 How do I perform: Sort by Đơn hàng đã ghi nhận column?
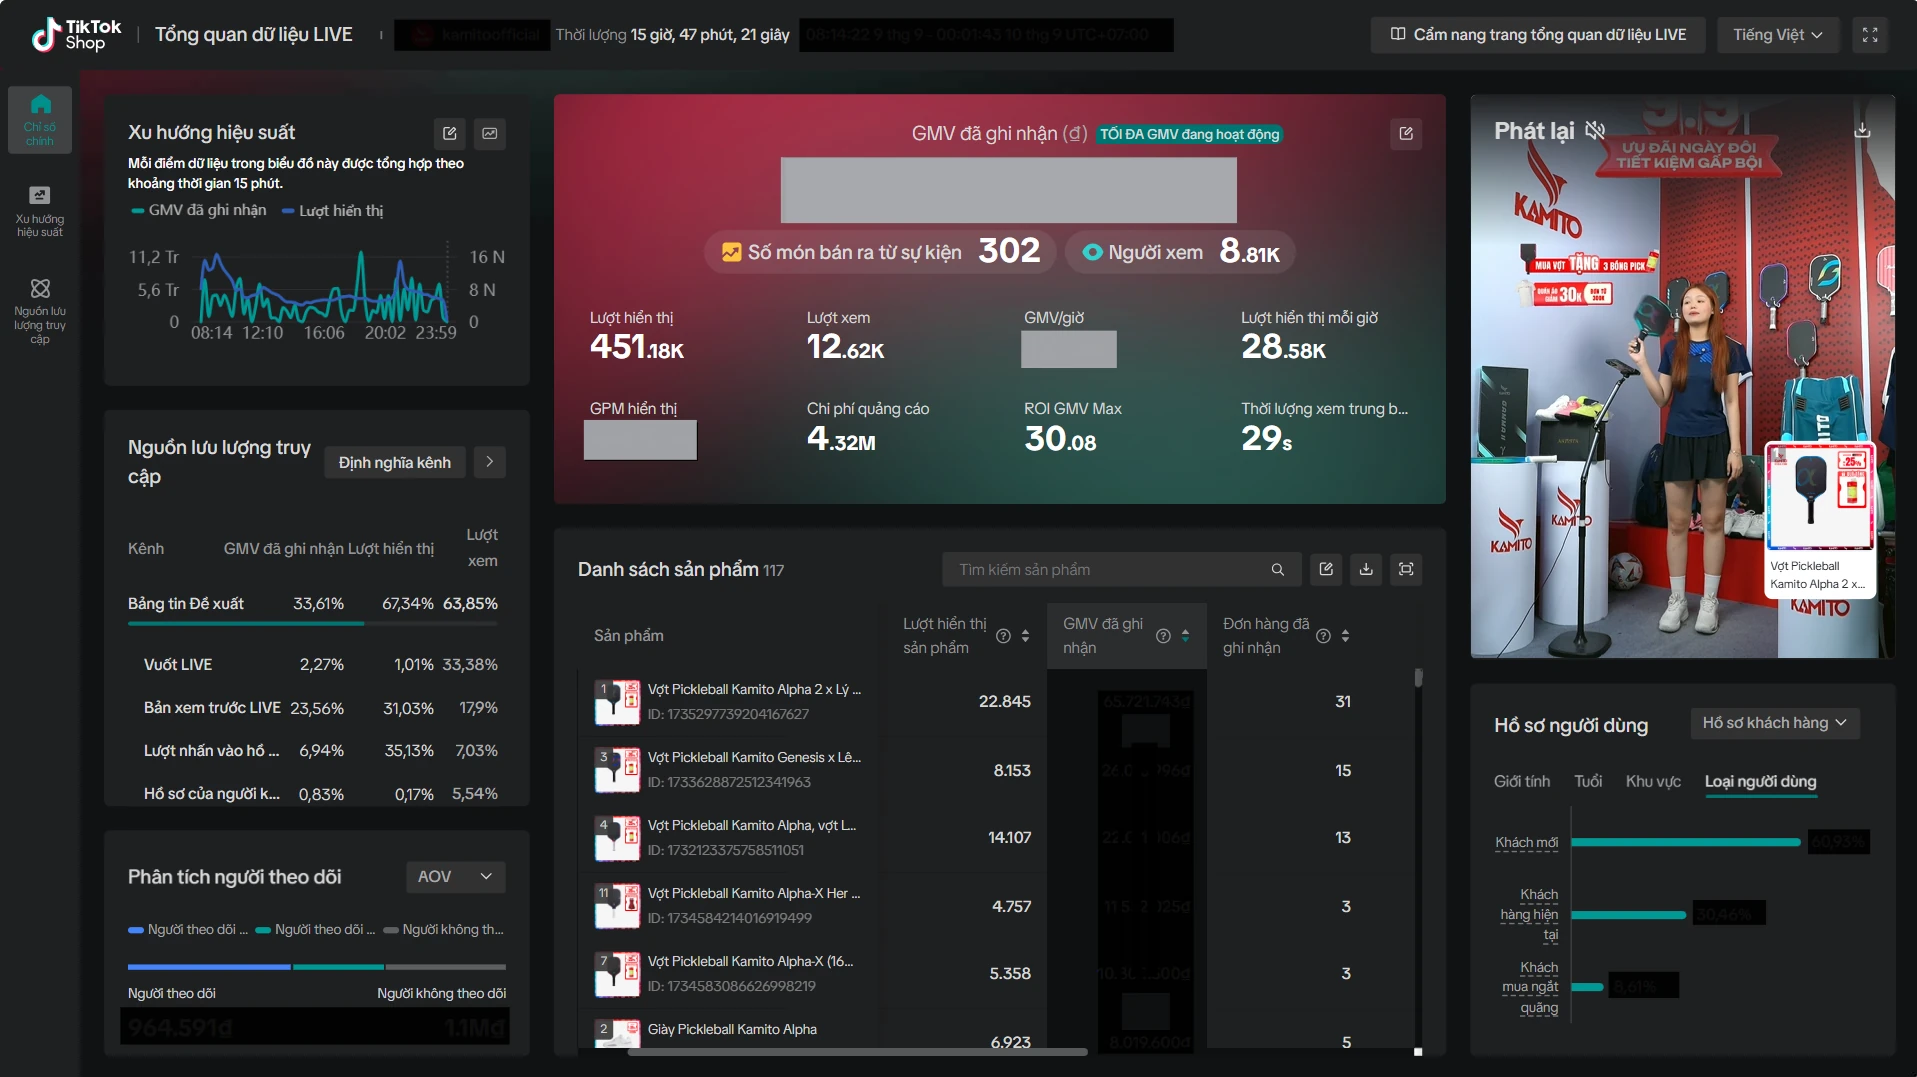1345,636
